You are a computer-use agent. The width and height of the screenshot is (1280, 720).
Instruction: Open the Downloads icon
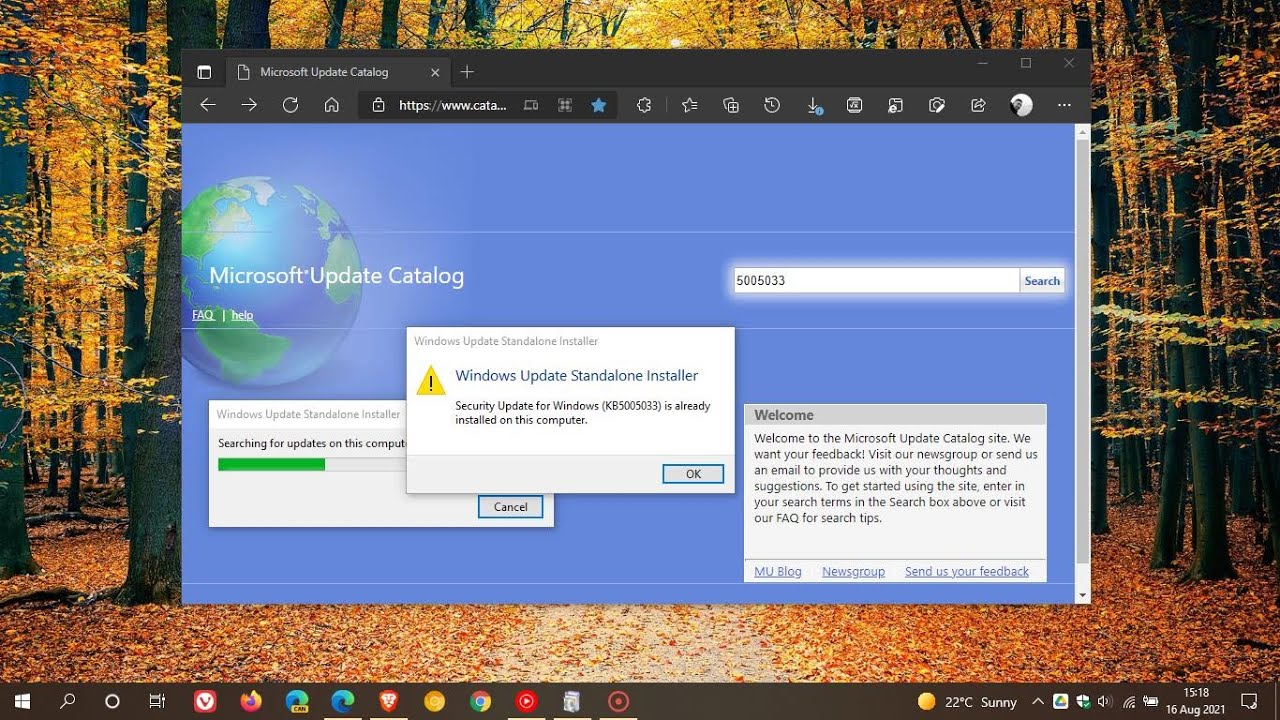[814, 105]
